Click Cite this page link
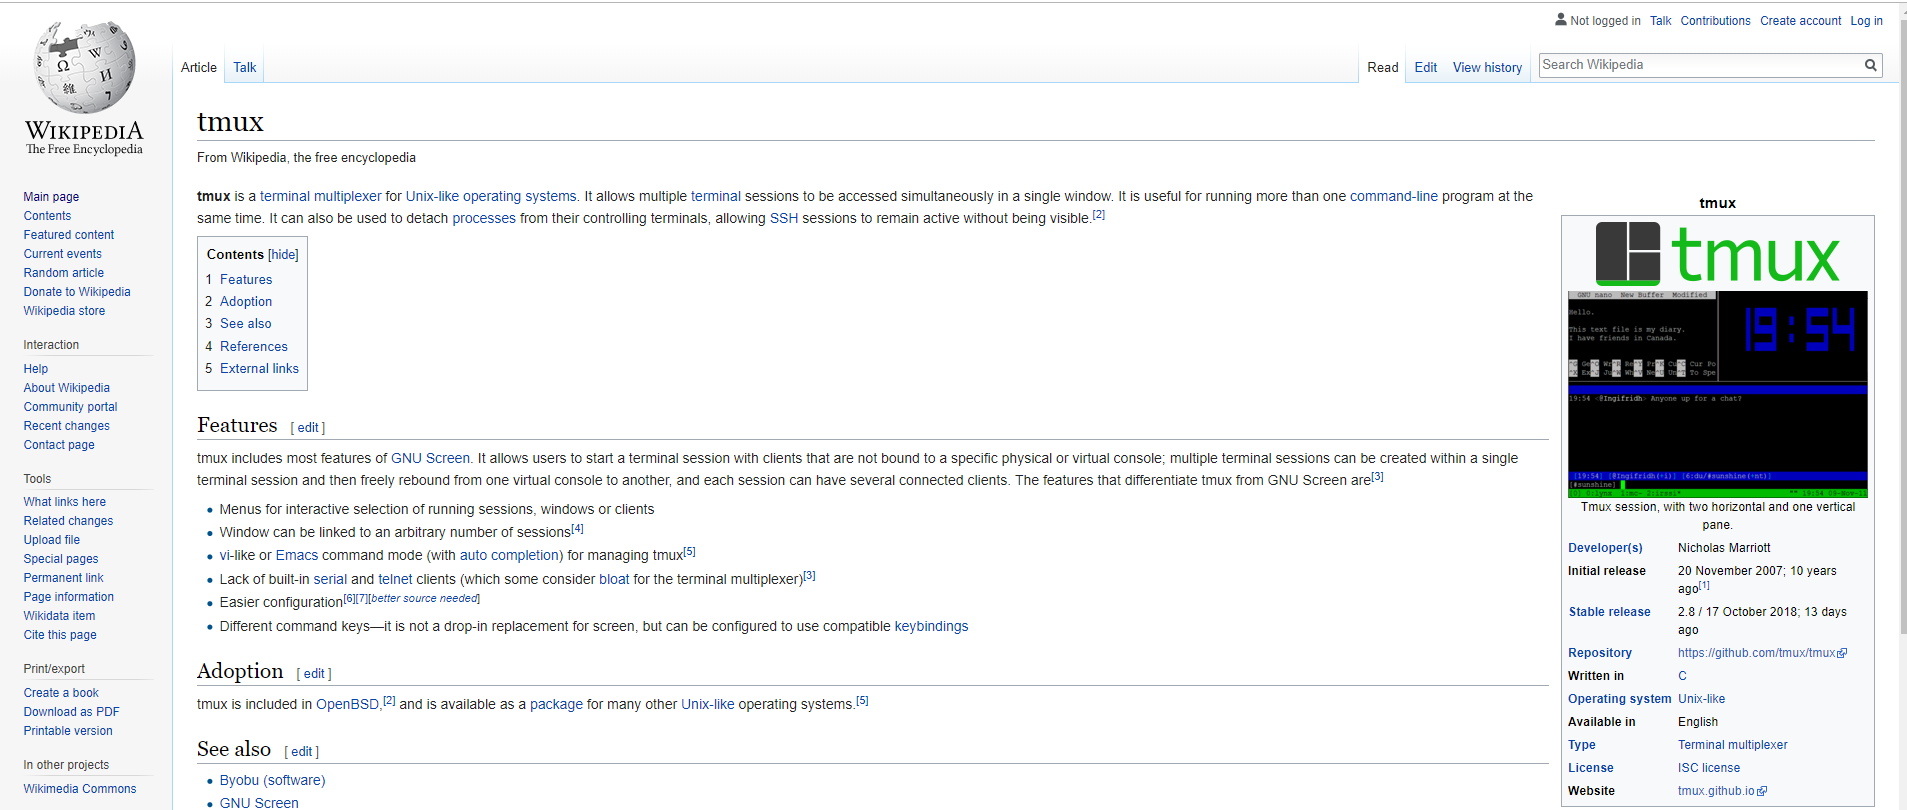This screenshot has width=1907, height=810. 60,635
